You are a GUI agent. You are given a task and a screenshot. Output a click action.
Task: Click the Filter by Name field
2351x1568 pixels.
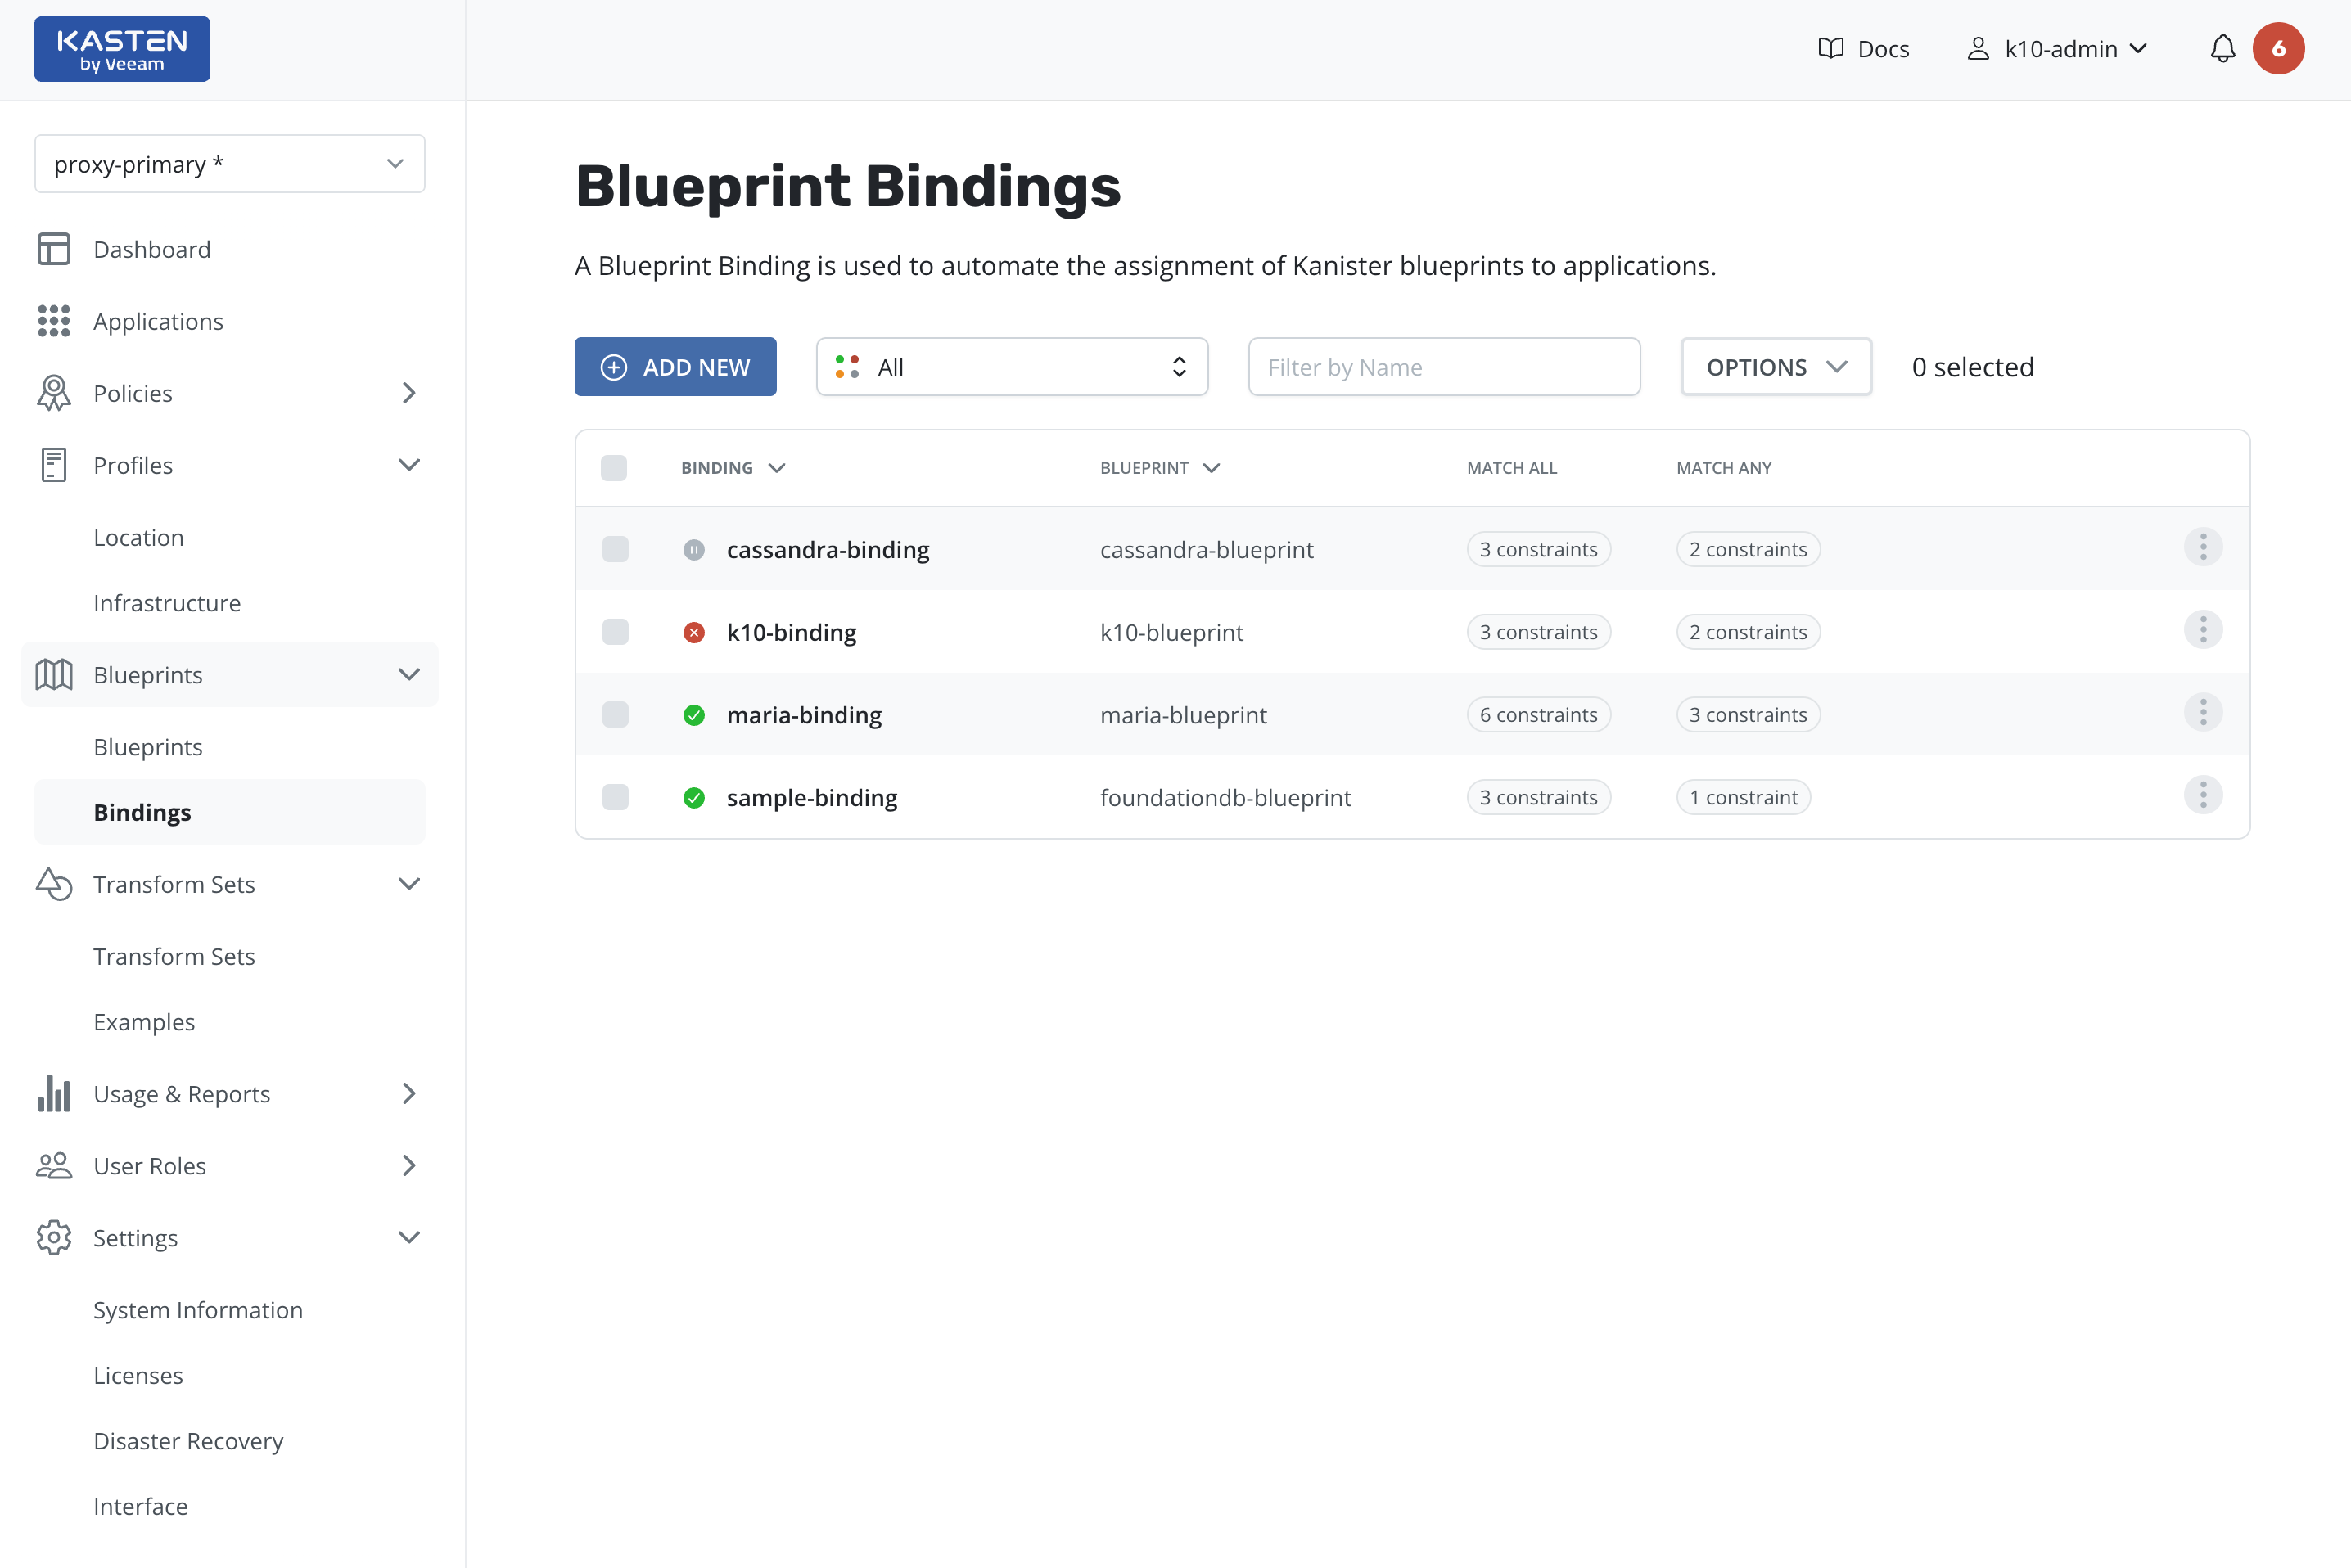pos(1443,366)
